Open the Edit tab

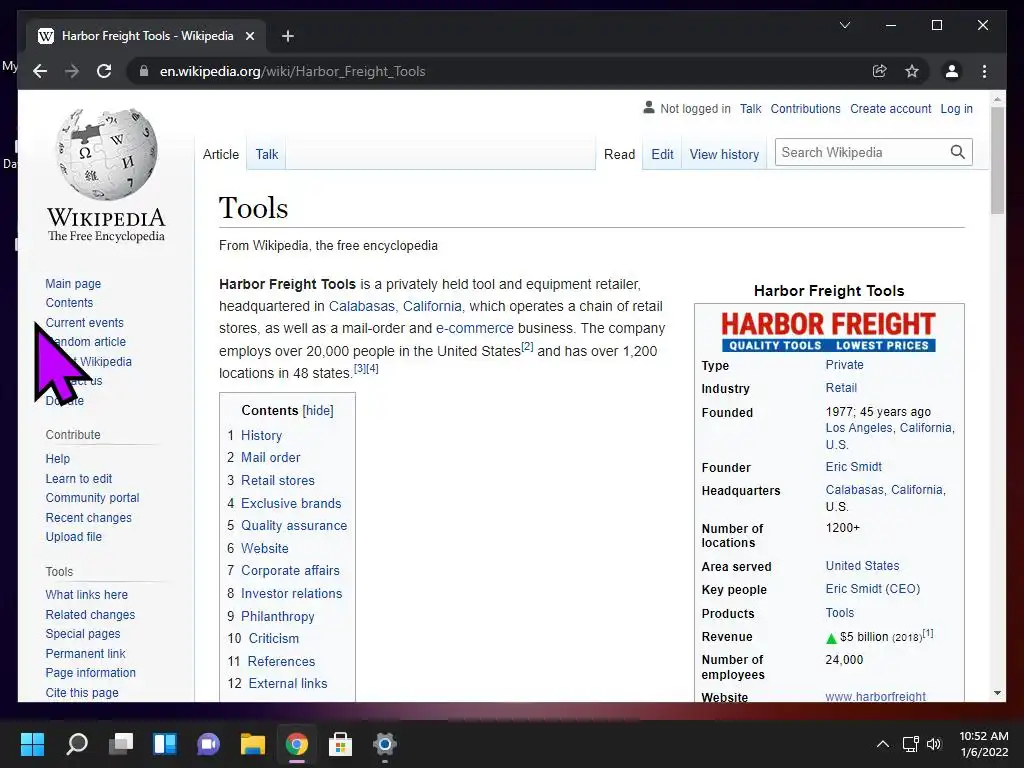662,154
